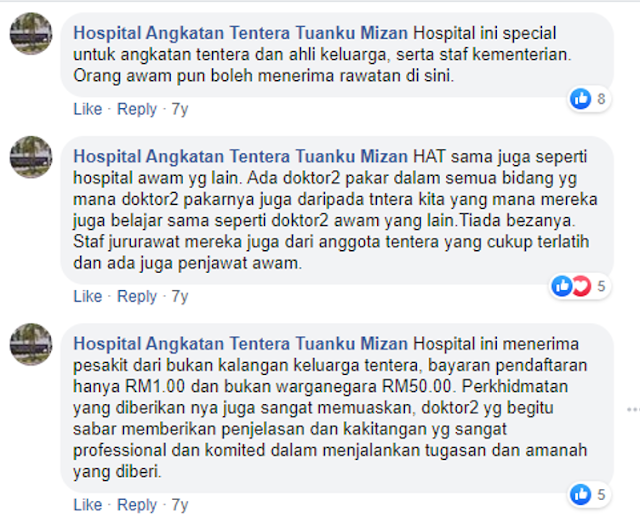Open profile picture of first comment
Image resolution: width=640 pixels, height=523 pixels.
pyautogui.click(x=31, y=33)
